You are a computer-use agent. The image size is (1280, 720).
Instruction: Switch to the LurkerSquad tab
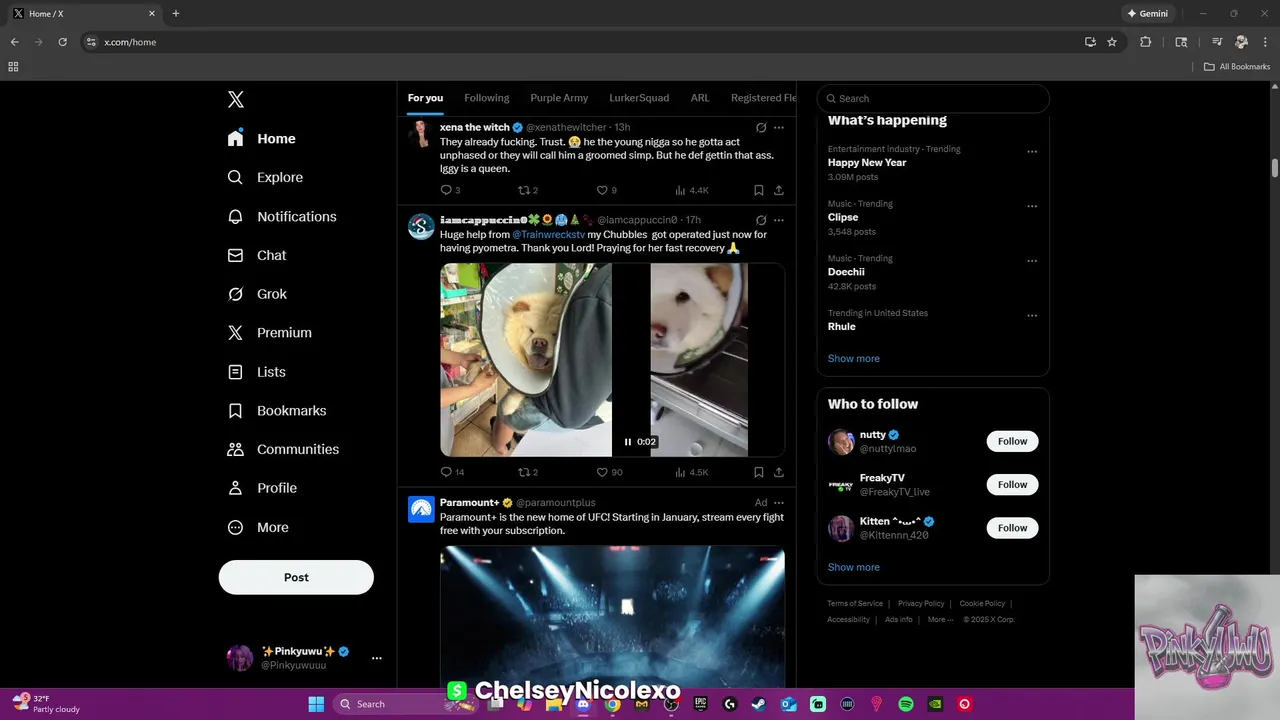pyautogui.click(x=639, y=98)
